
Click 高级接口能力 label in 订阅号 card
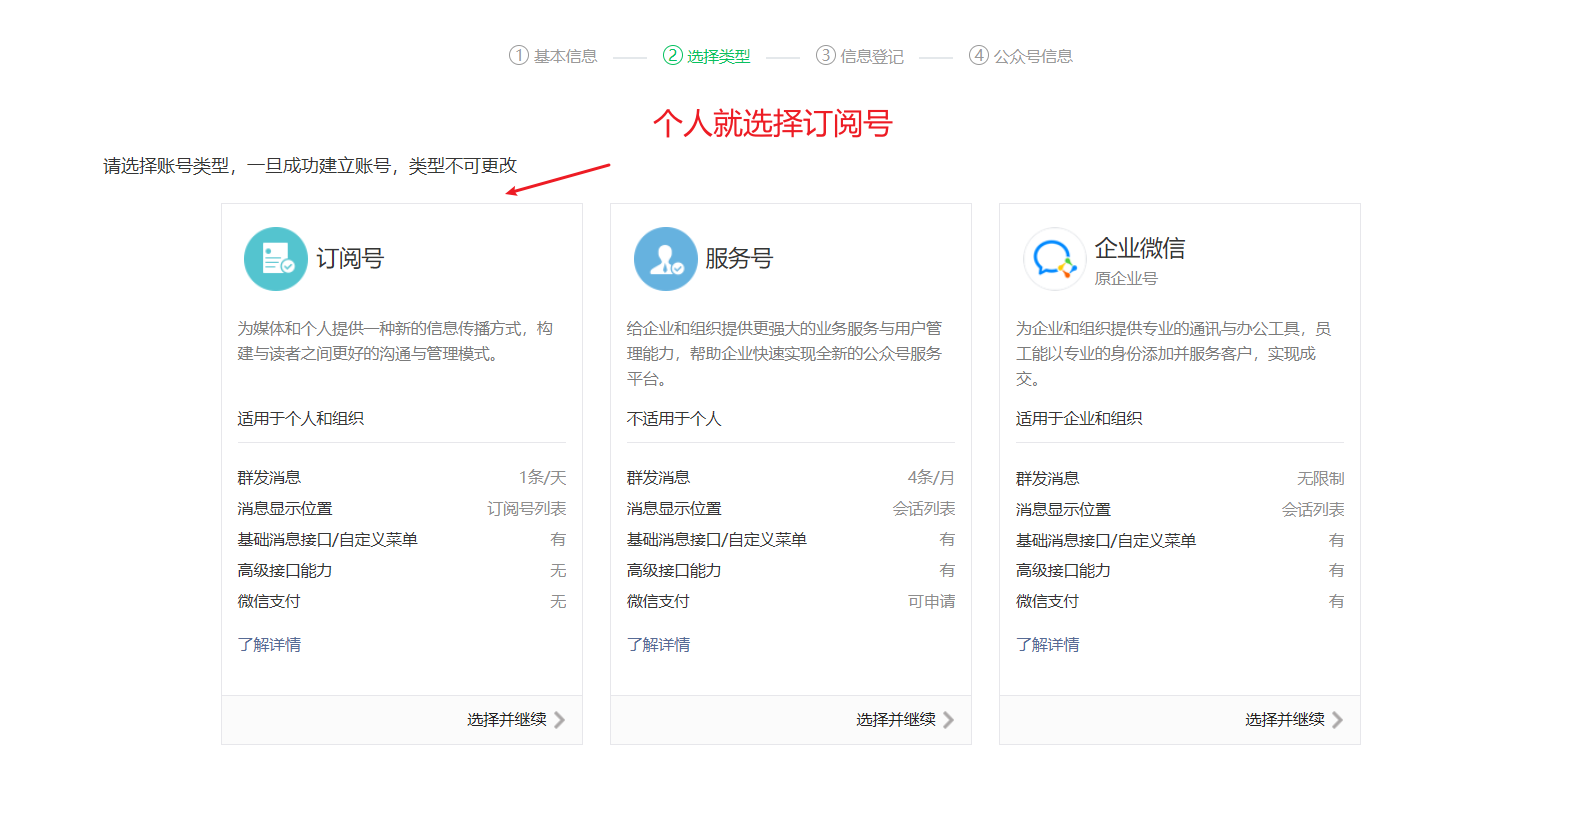click(x=284, y=571)
